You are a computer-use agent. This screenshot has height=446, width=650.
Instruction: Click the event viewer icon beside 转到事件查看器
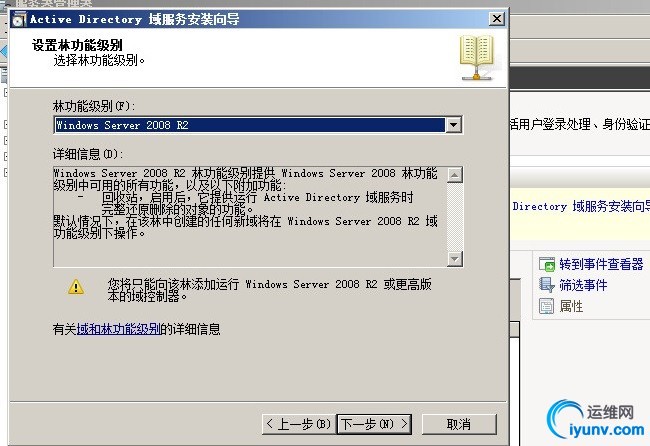(x=547, y=264)
